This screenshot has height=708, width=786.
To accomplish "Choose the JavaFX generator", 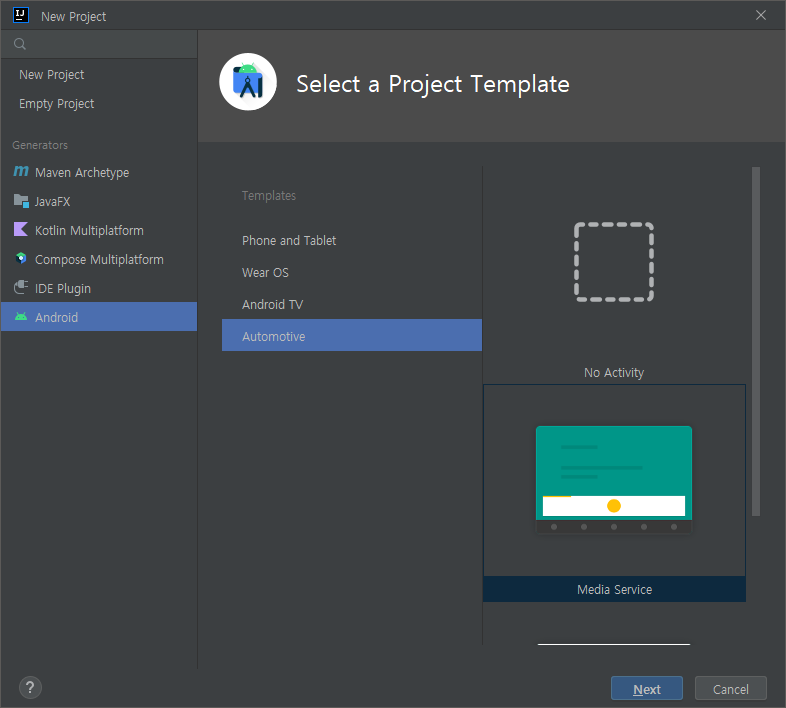I will [99, 202].
